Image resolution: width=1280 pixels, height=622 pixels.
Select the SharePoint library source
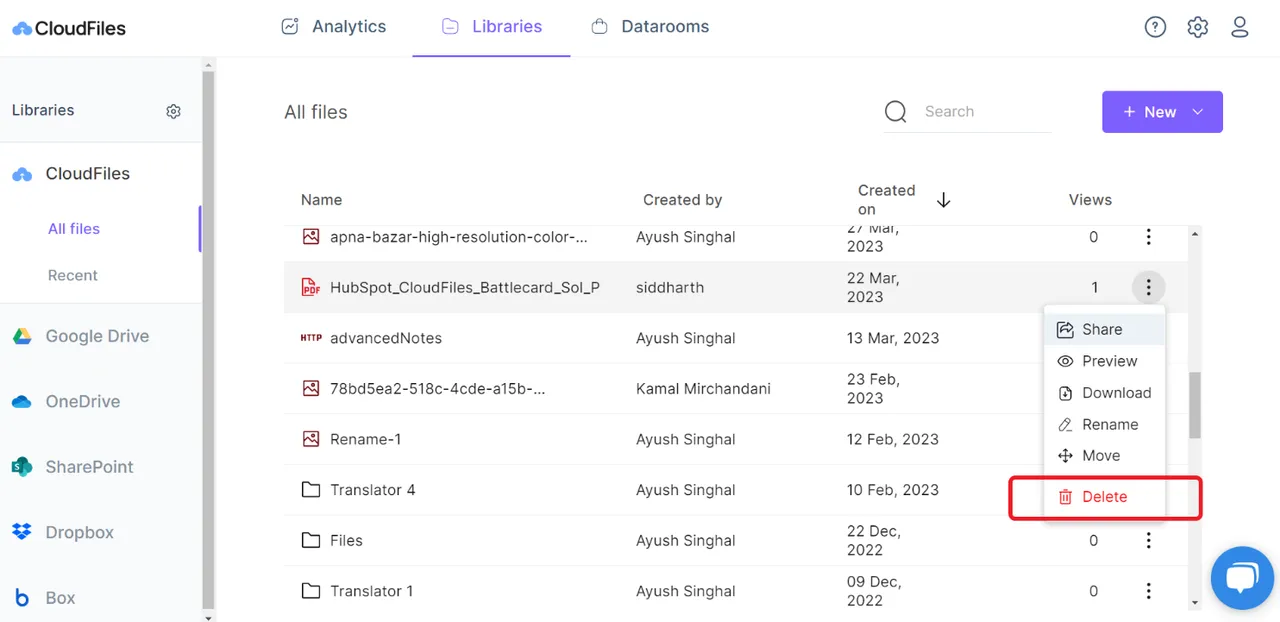pos(89,466)
